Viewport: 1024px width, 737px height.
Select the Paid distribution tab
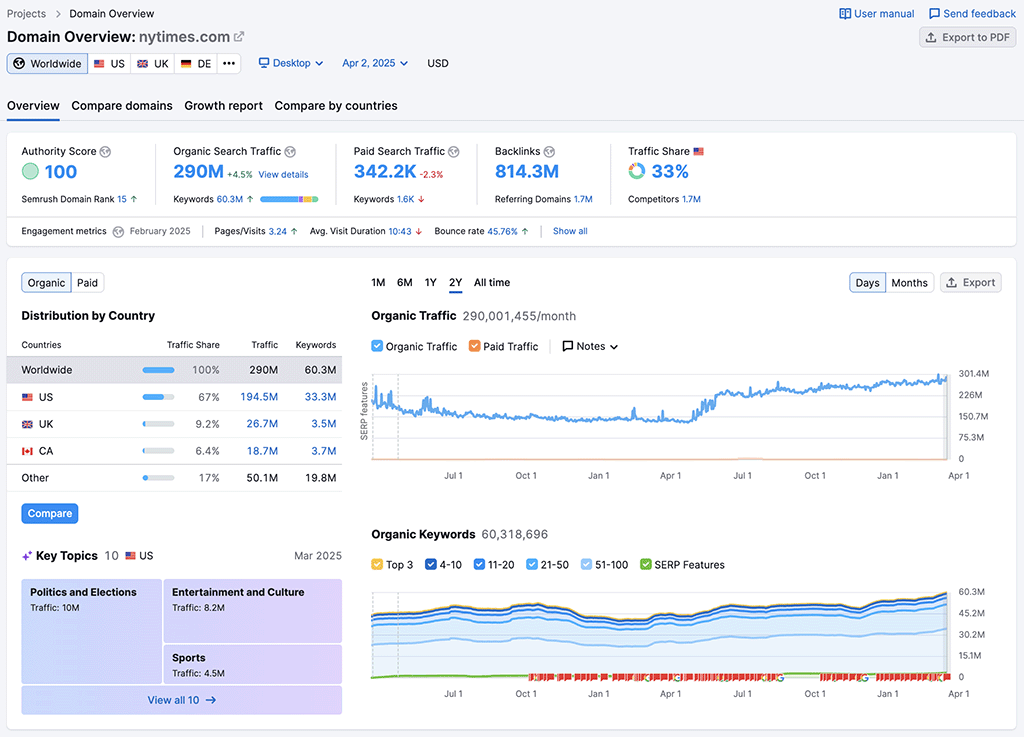tap(88, 283)
